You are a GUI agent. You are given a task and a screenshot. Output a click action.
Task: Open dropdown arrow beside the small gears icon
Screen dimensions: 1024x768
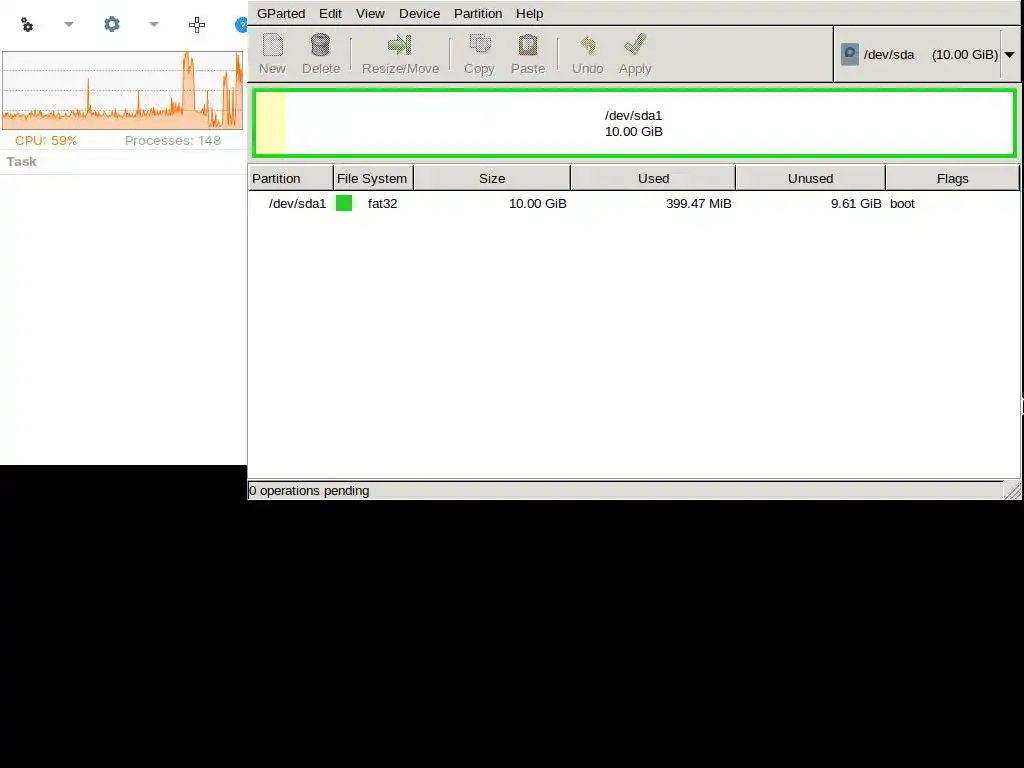coord(69,24)
